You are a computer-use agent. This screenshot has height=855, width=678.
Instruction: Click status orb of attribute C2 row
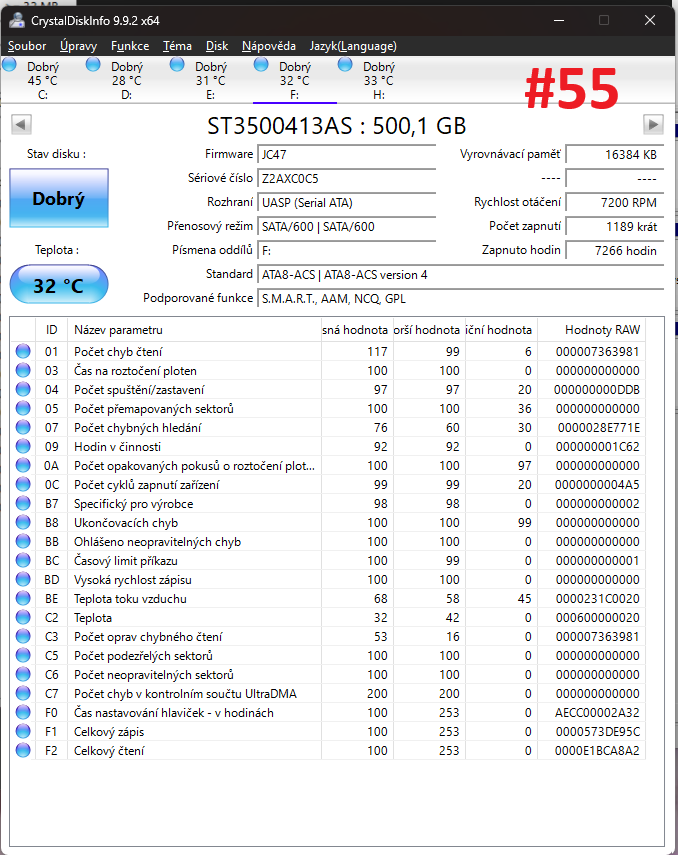click(x=23, y=617)
